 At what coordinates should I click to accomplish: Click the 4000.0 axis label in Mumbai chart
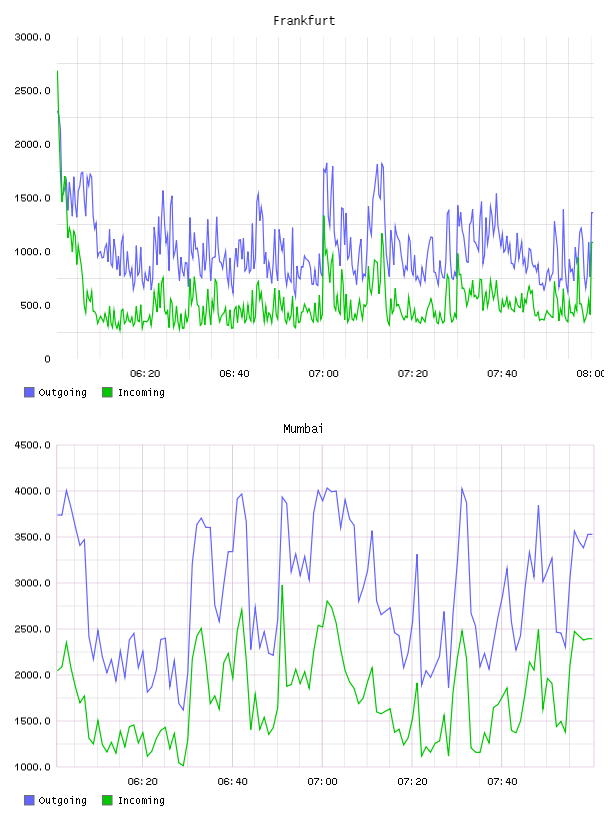tap(32, 491)
